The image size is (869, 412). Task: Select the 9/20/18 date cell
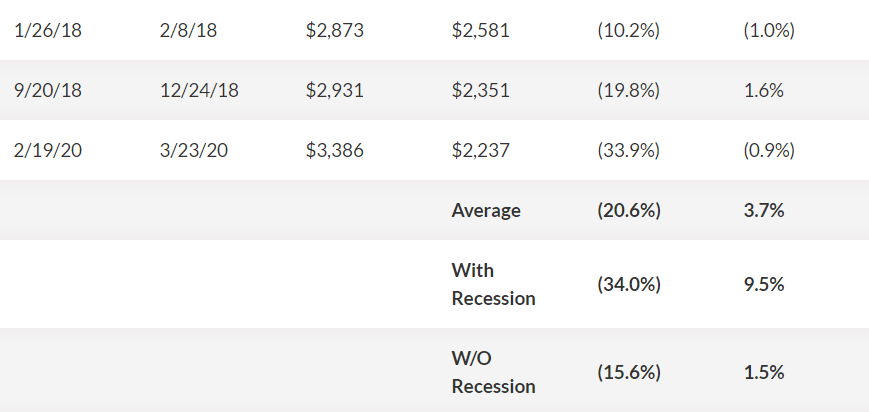point(48,90)
